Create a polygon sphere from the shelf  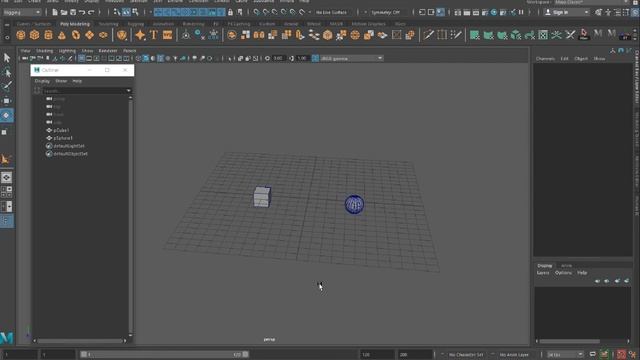[x=21, y=36]
